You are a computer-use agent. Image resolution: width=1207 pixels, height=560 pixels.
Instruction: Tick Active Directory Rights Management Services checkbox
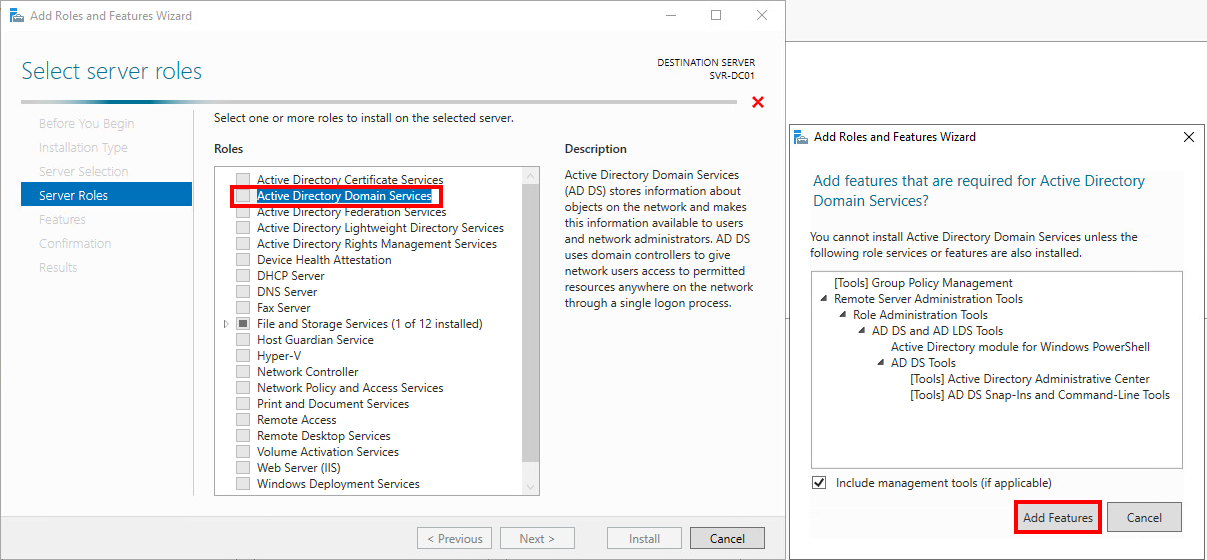[x=243, y=244]
